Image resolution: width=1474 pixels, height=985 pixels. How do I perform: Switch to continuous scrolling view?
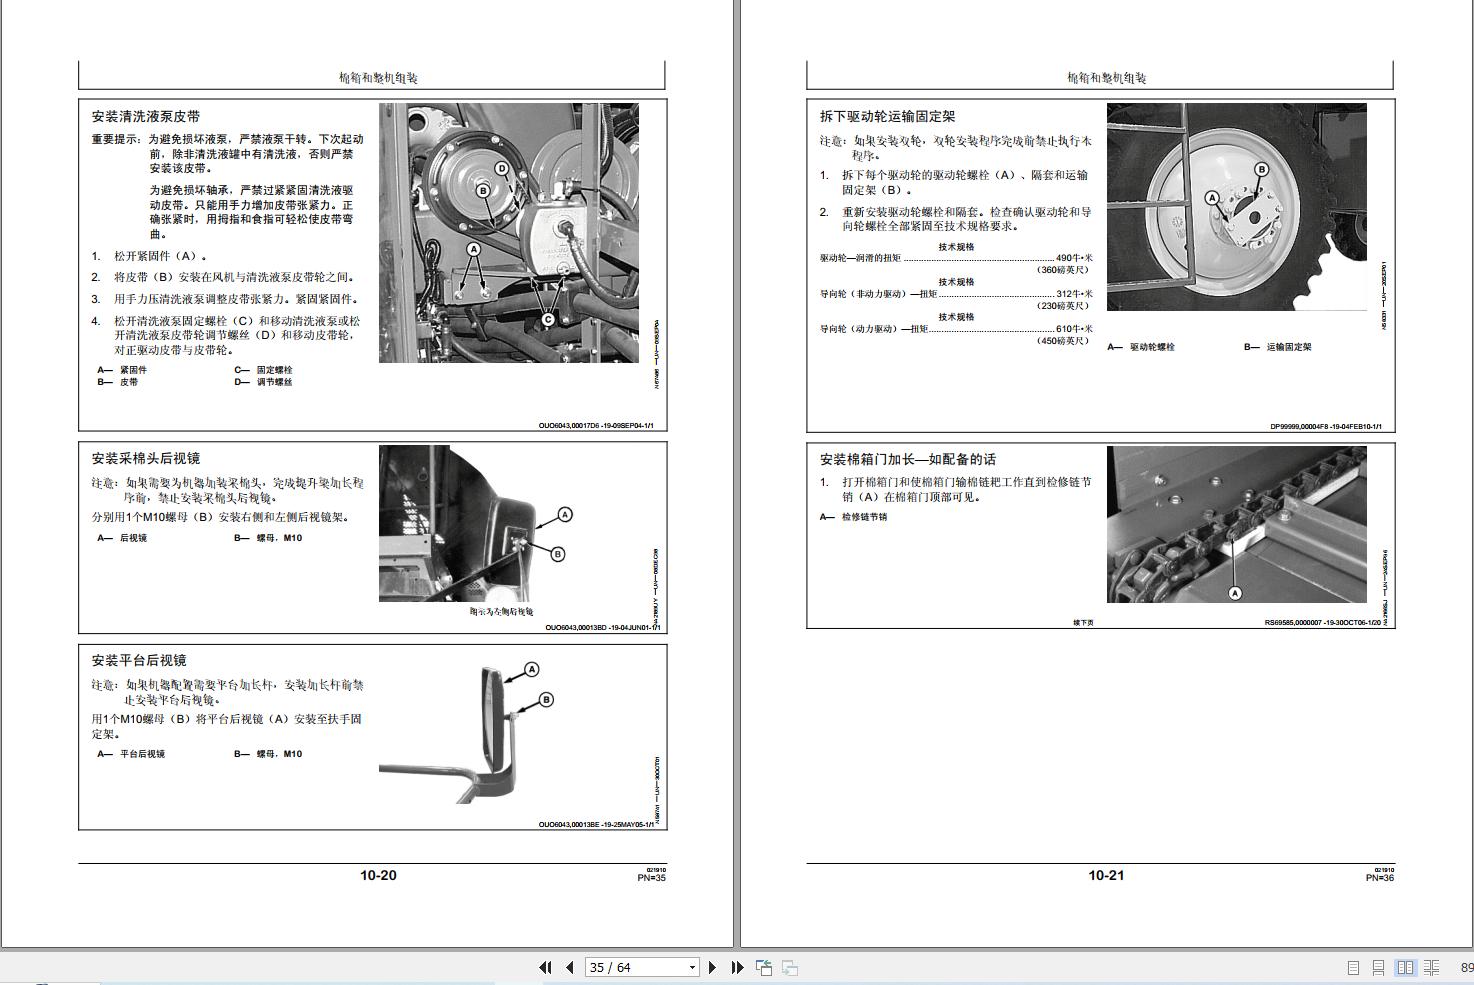pos(1378,967)
